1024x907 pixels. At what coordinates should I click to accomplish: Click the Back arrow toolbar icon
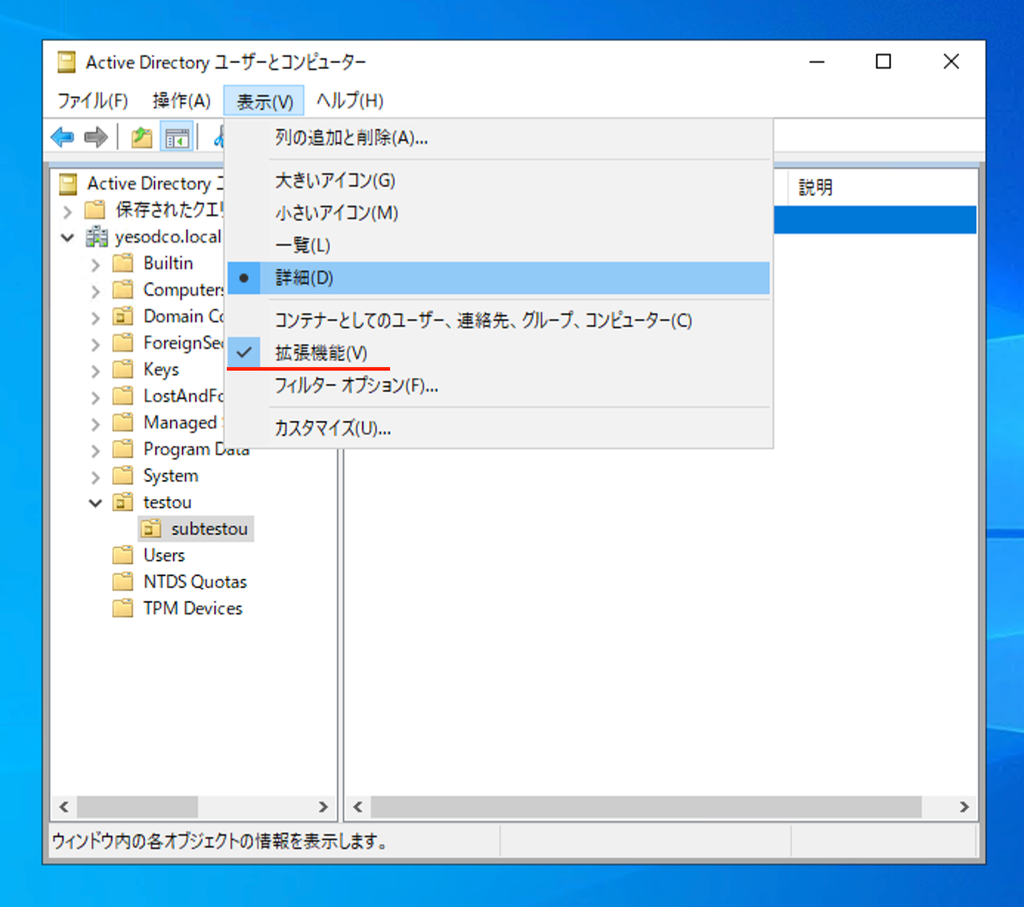(x=63, y=137)
